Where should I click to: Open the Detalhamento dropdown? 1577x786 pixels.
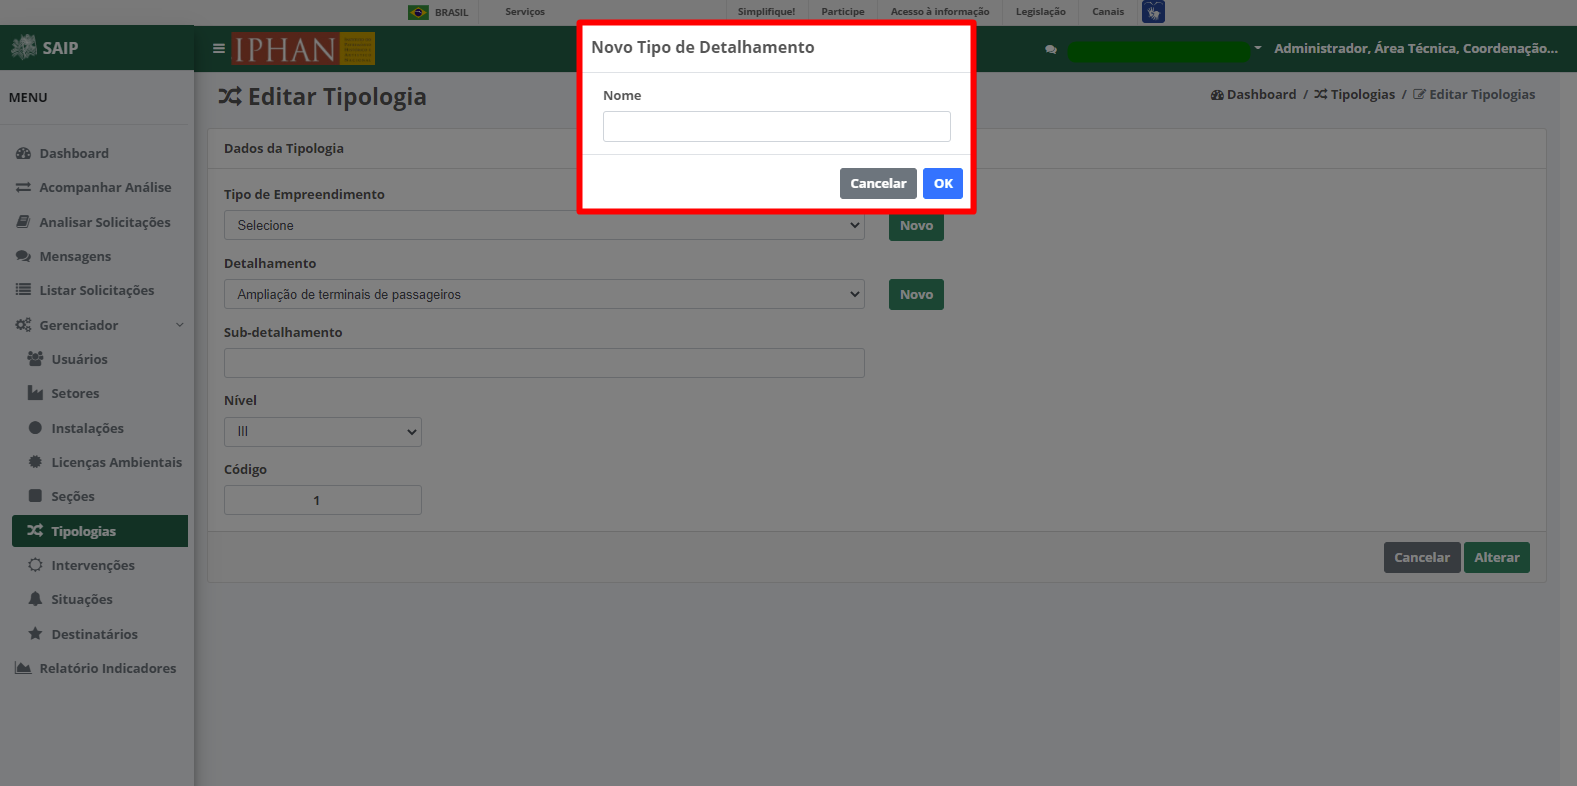(x=544, y=294)
